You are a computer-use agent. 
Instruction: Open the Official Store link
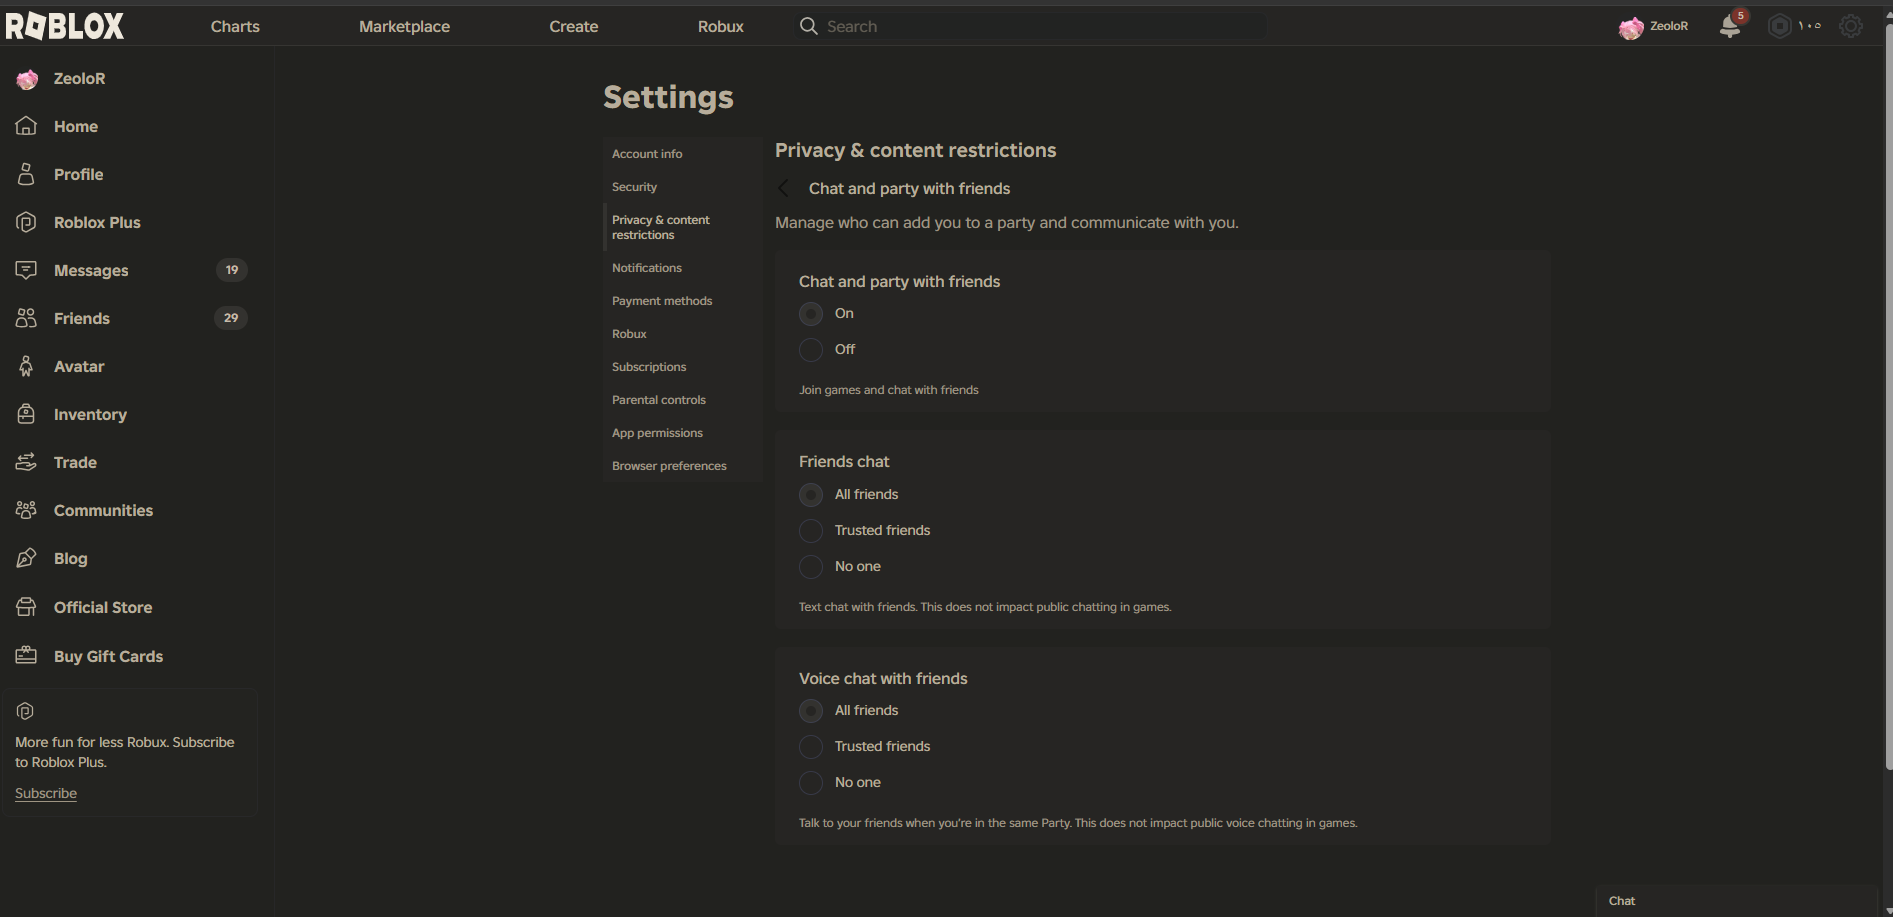coord(103,608)
